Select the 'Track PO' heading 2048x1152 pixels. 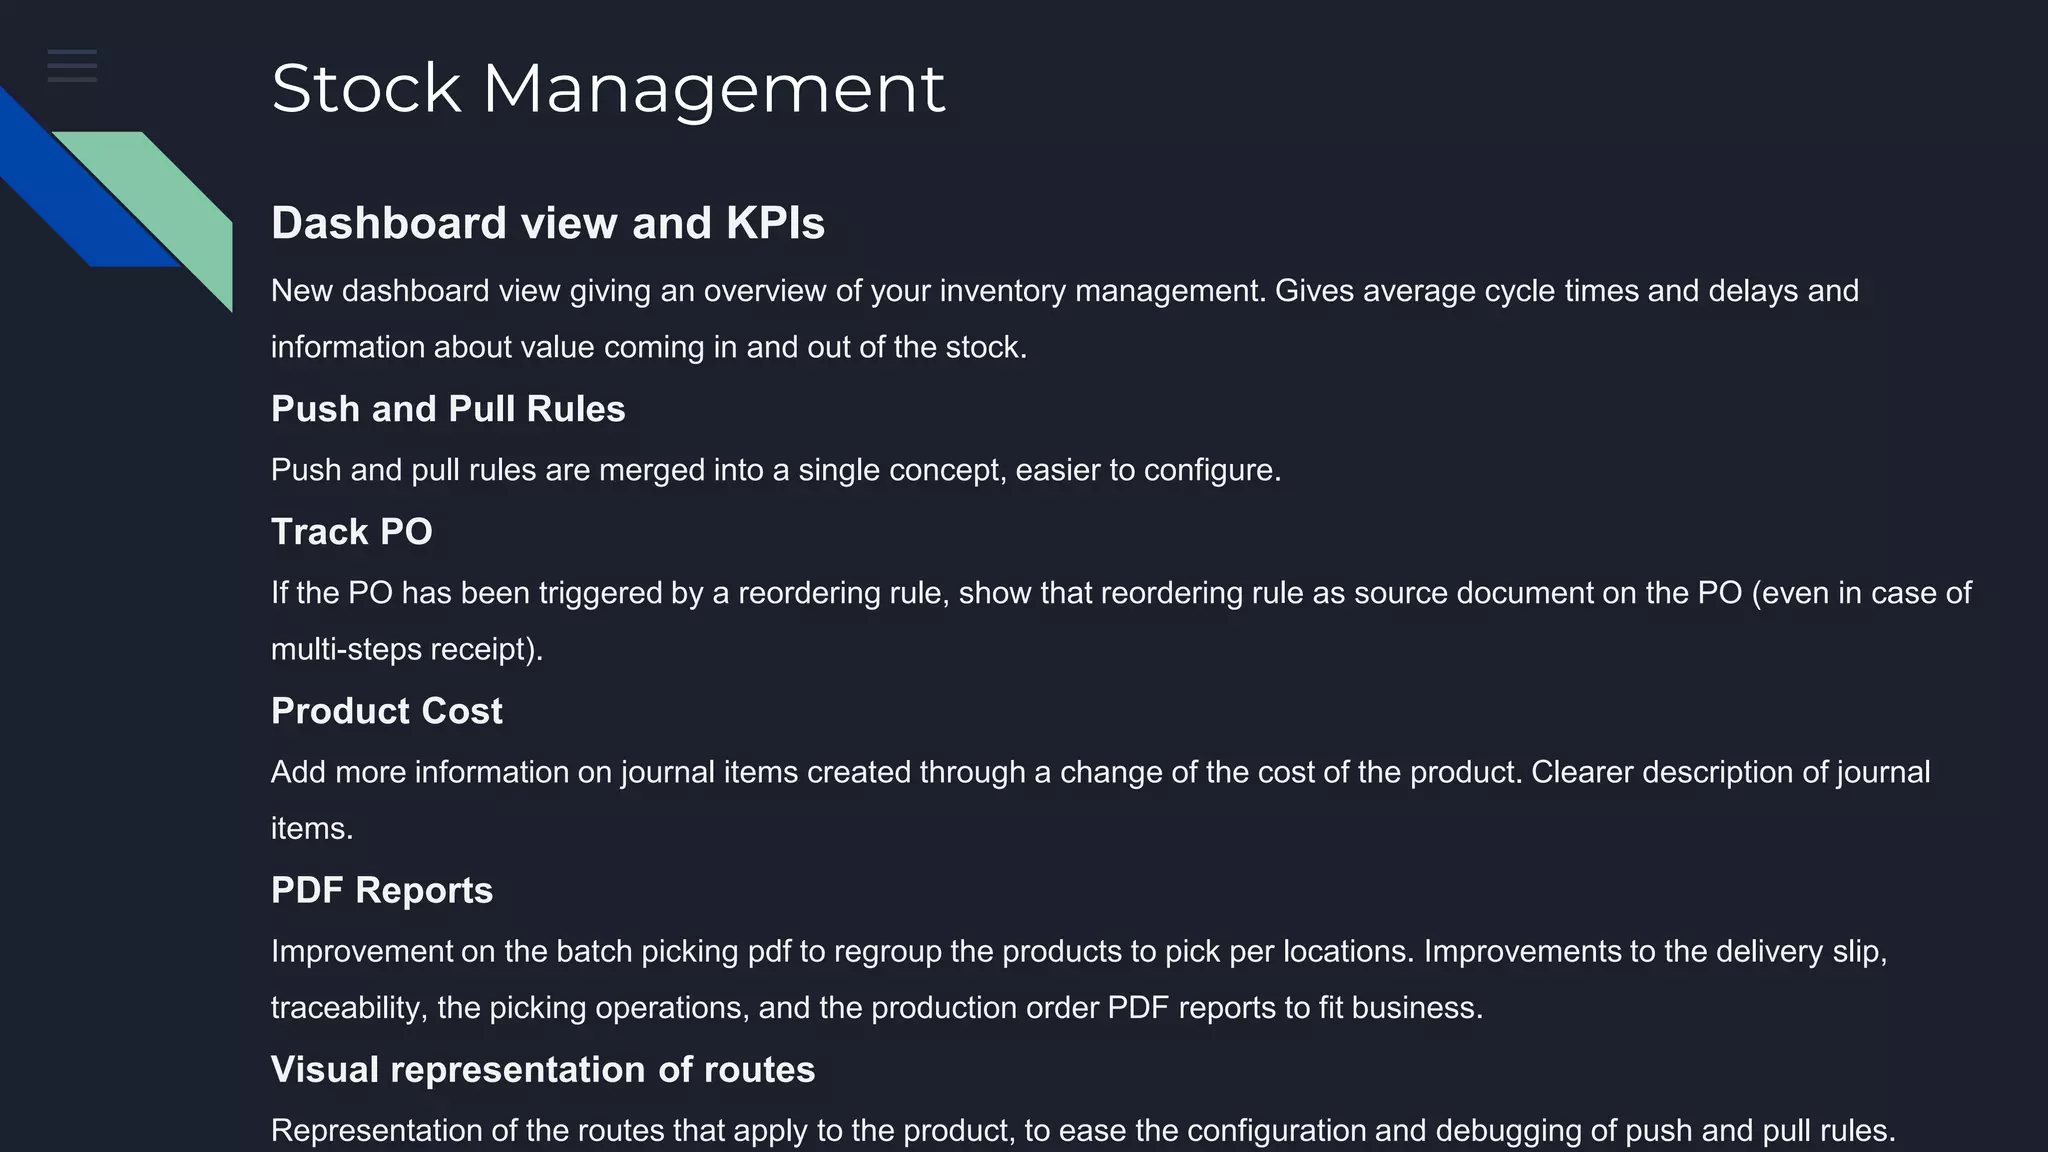352,532
